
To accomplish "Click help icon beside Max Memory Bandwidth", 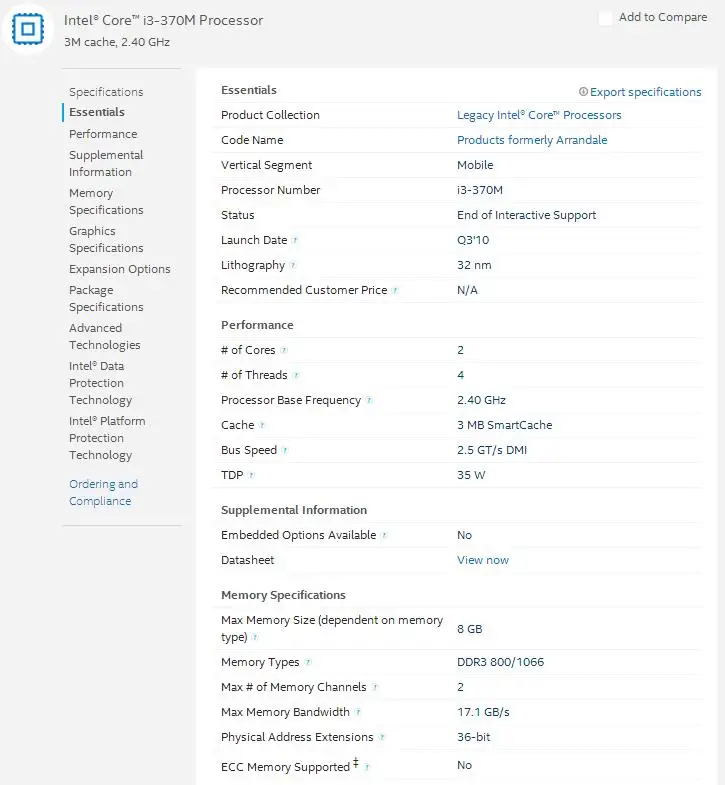I will (x=357, y=712).
